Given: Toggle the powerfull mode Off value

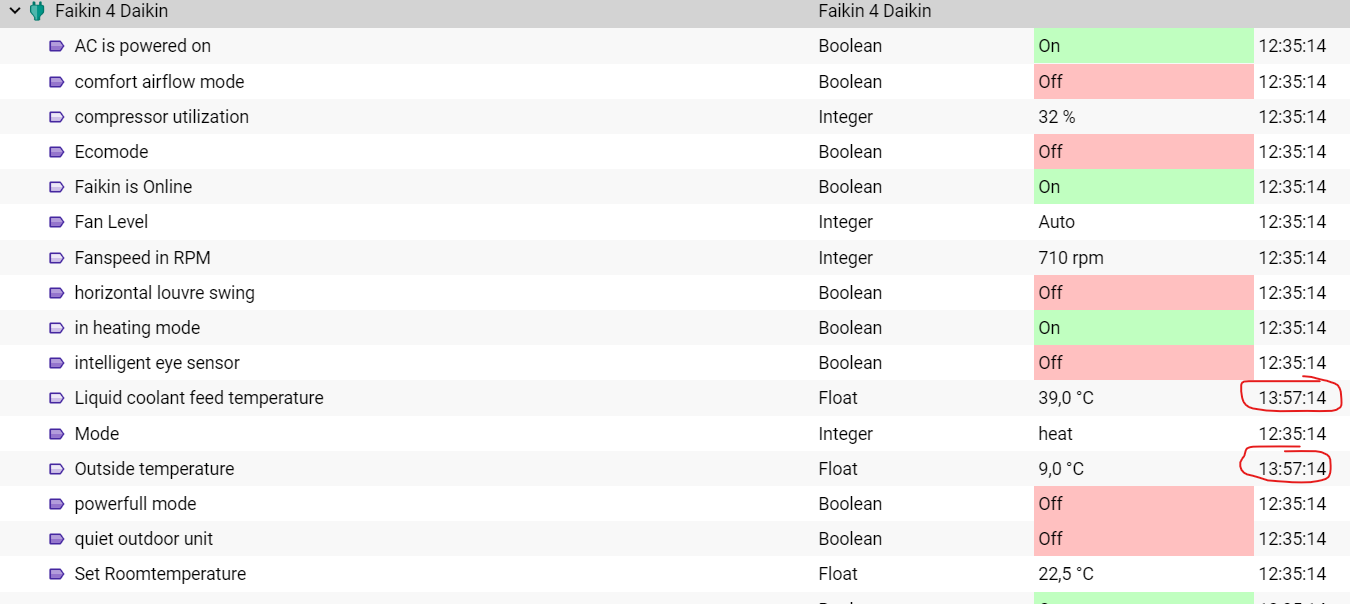Looking at the screenshot, I should click(1143, 504).
